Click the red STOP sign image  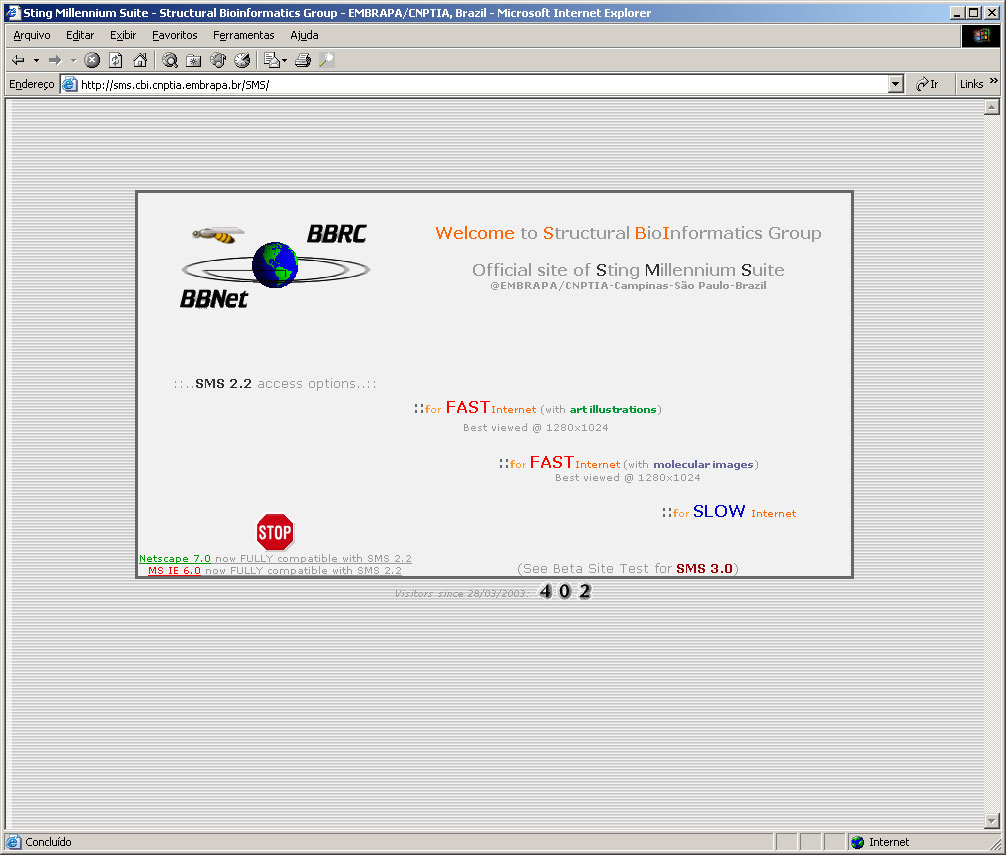click(x=275, y=532)
